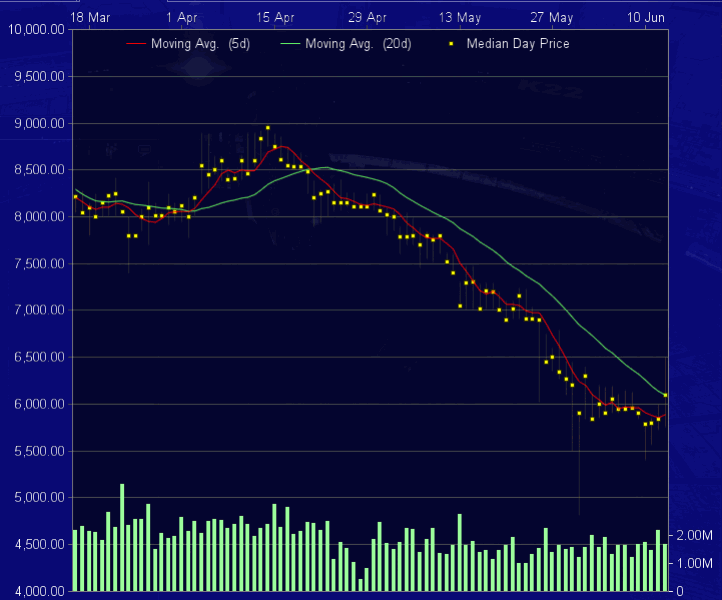Screen dimensions: 722x600
Task: Click the 10 Jun date axis label
Action: 646,17
